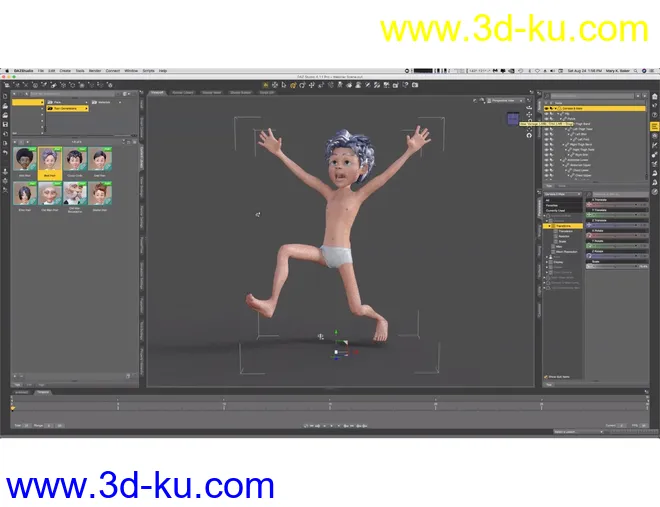This screenshot has width=660, height=507.
Task: Switch to the Viewport tab
Action: click(158, 92)
